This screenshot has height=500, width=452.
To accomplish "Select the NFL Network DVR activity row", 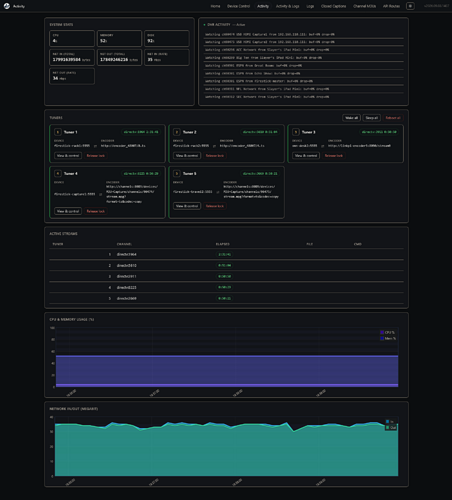I will [x=303, y=89].
